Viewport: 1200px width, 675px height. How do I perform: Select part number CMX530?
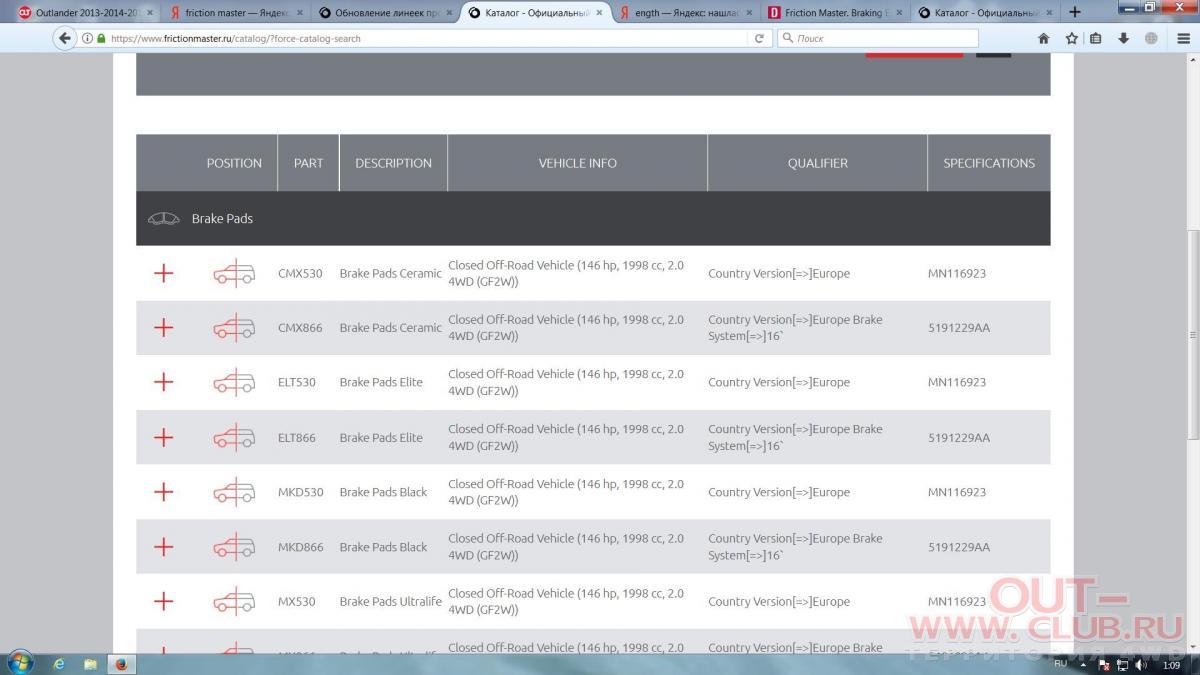click(300, 273)
